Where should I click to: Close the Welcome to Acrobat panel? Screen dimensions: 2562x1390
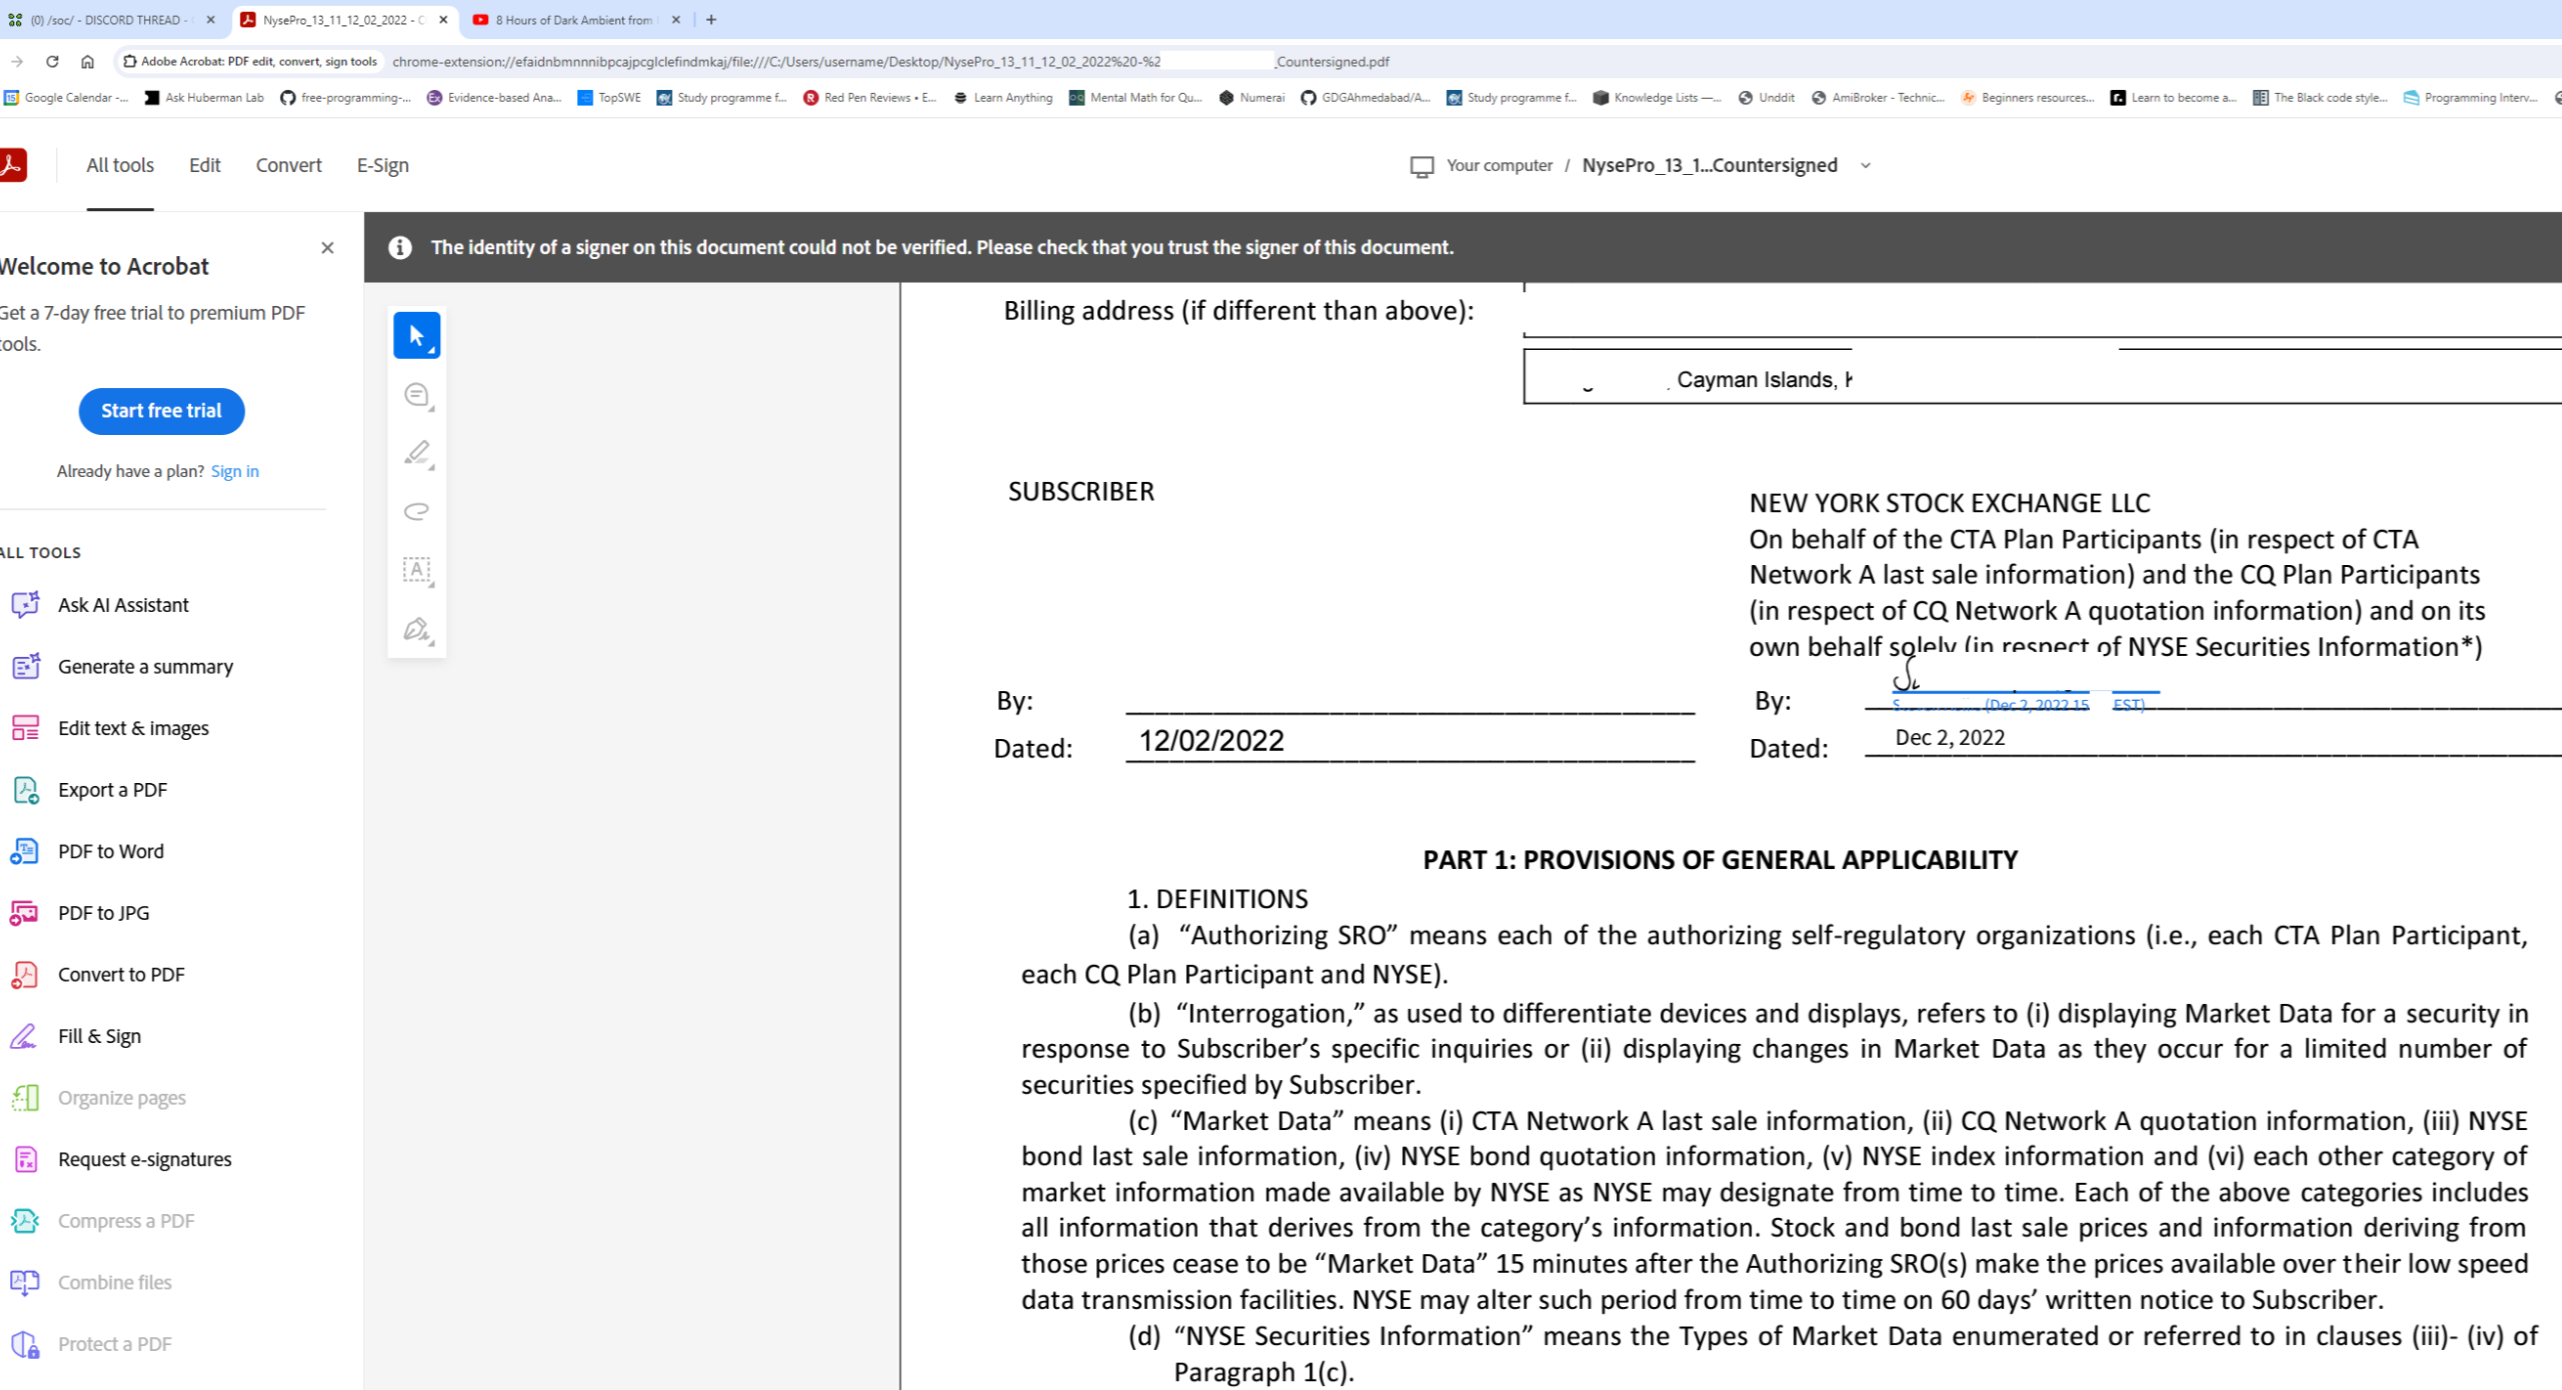pos(327,248)
